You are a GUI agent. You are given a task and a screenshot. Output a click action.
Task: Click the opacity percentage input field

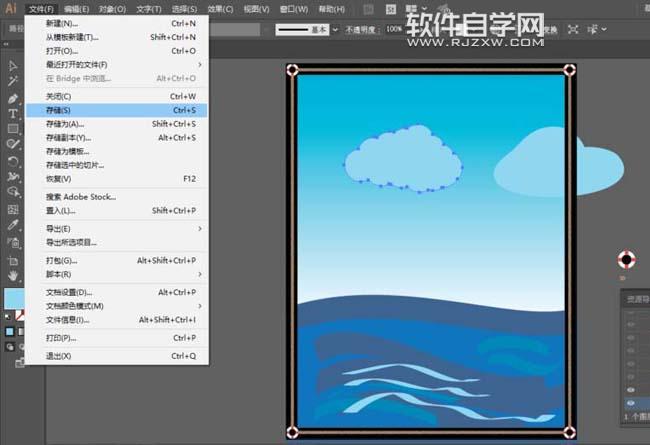[394, 30]
